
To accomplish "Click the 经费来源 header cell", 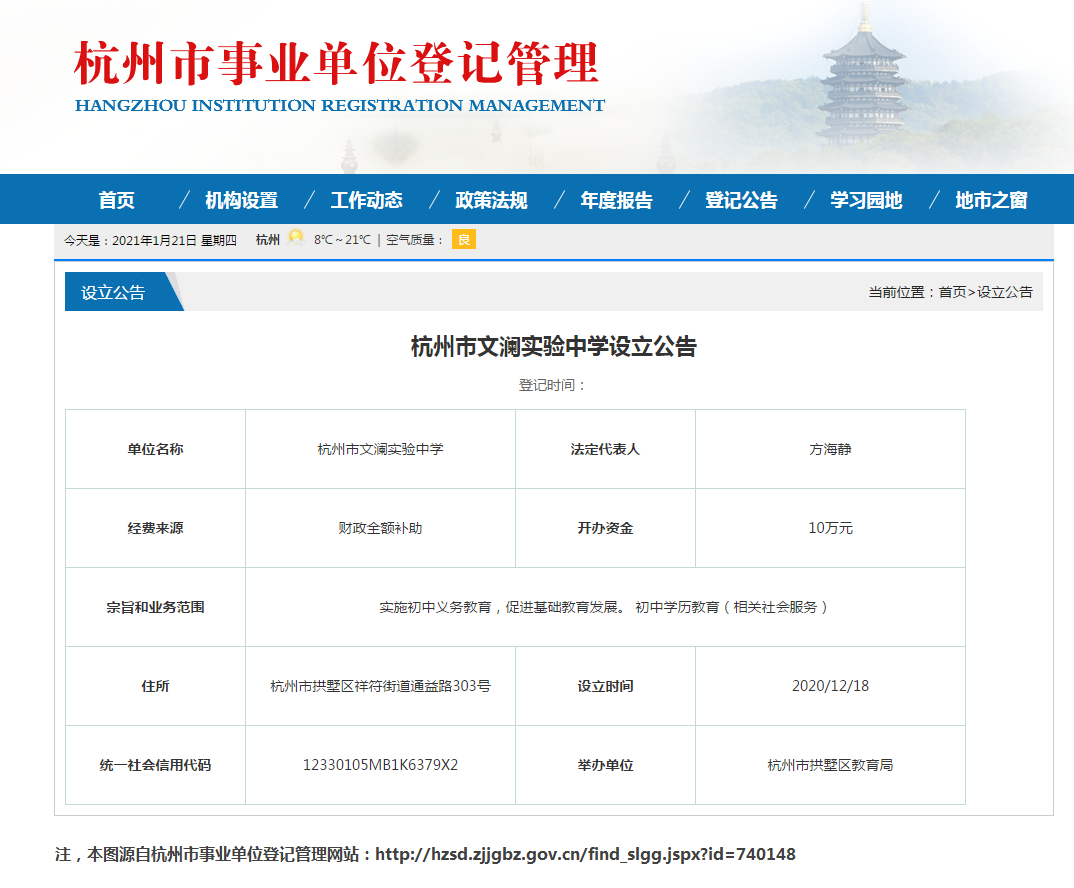I will [x=155, y=528].
